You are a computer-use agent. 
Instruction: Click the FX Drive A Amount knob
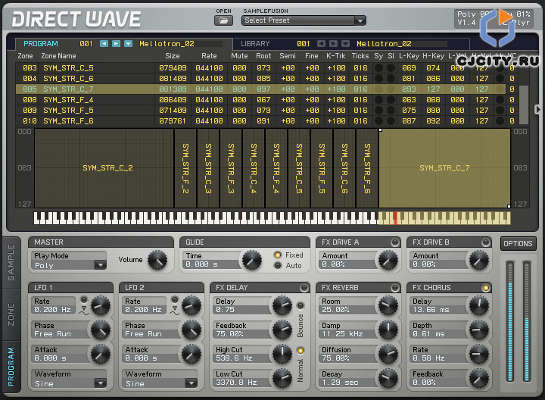[x=388, y=260]
